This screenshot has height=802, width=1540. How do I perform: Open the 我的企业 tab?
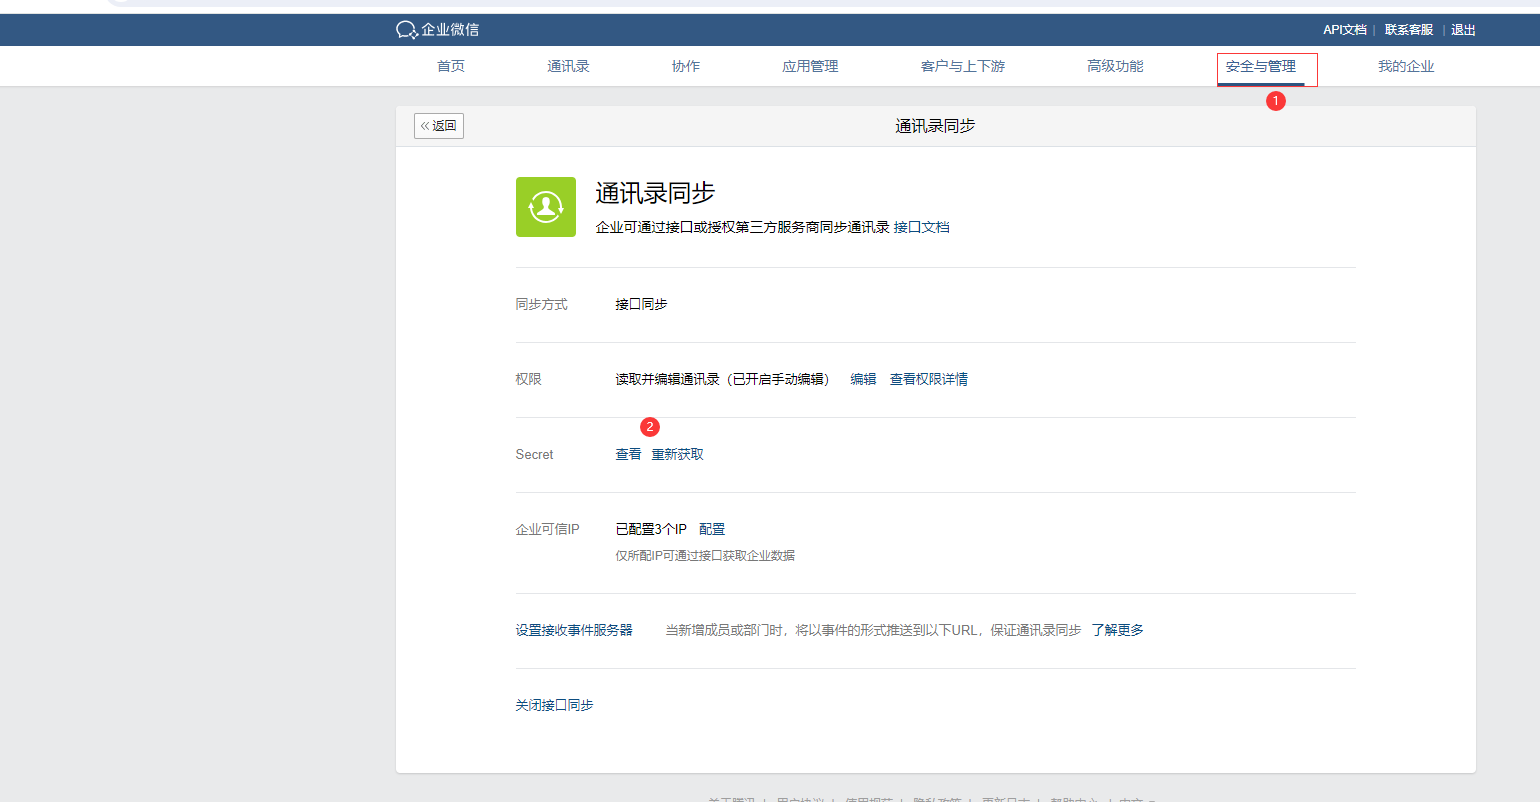1406,66
